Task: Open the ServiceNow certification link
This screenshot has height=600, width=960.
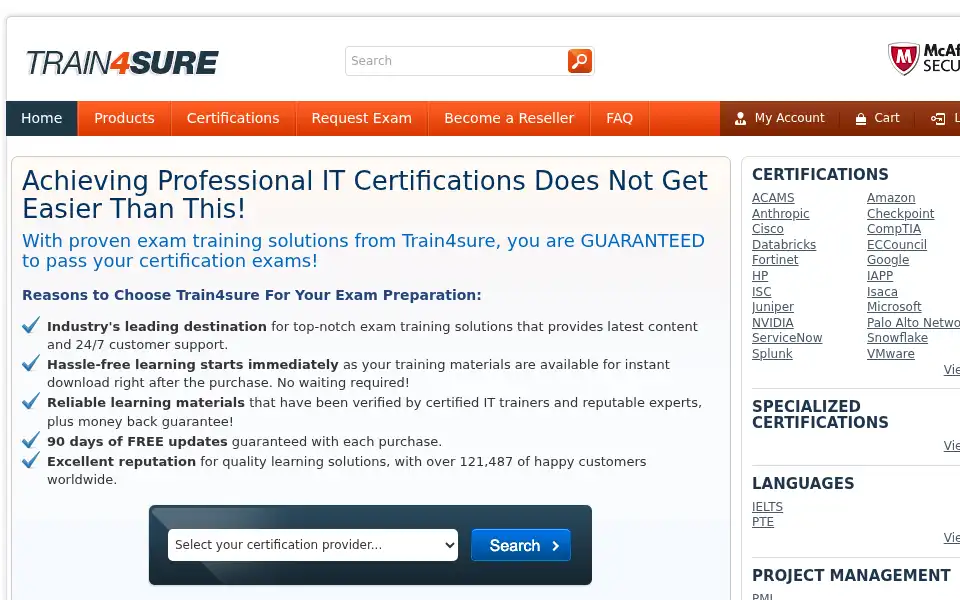Action: coord(787,338)
